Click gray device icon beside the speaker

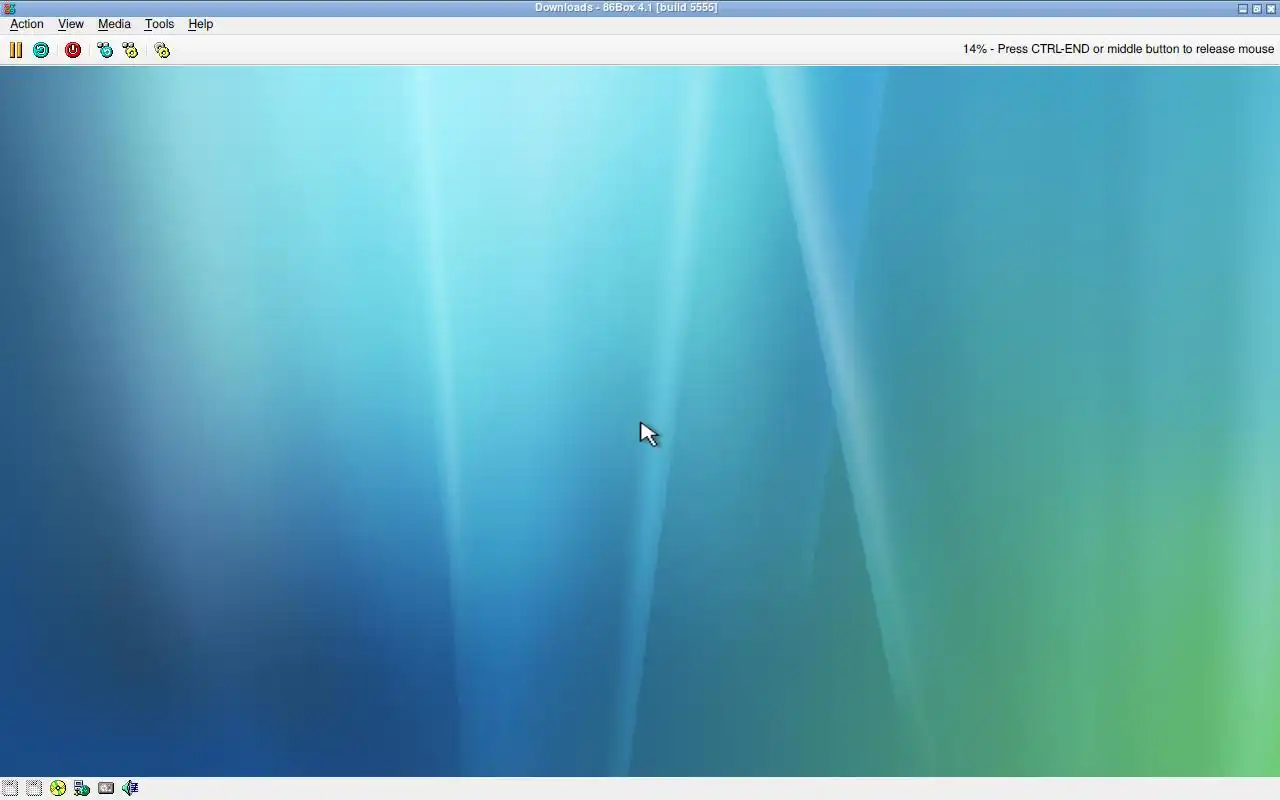[x=106, y=788]
